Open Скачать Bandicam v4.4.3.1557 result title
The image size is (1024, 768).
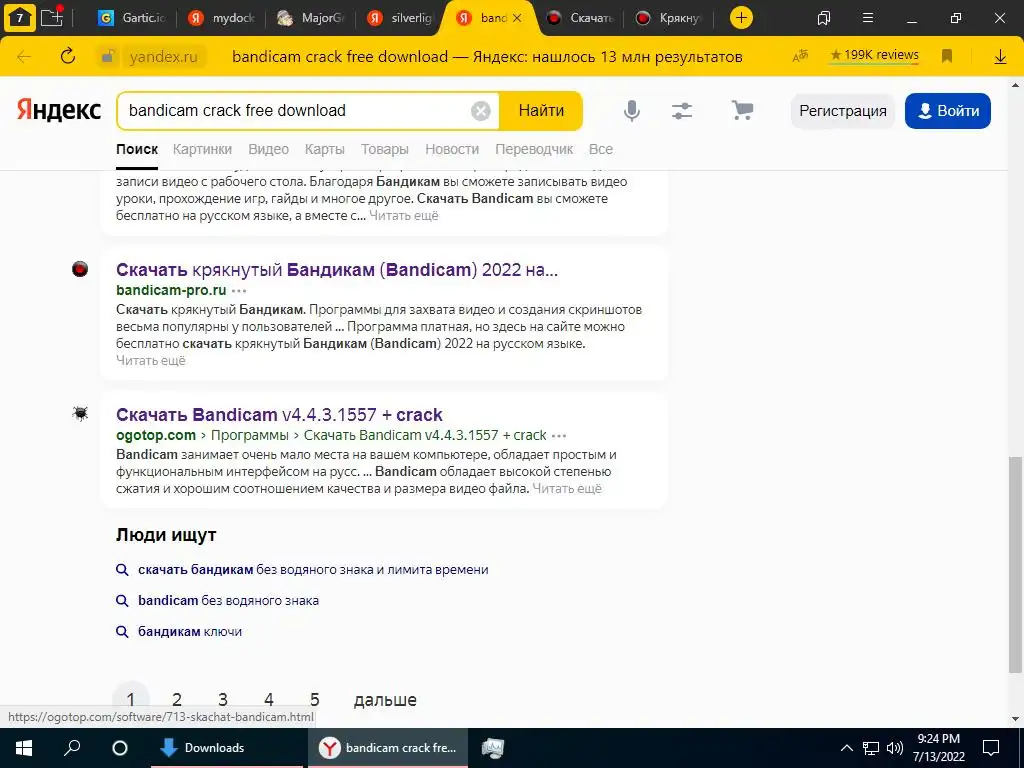(280, 415)
